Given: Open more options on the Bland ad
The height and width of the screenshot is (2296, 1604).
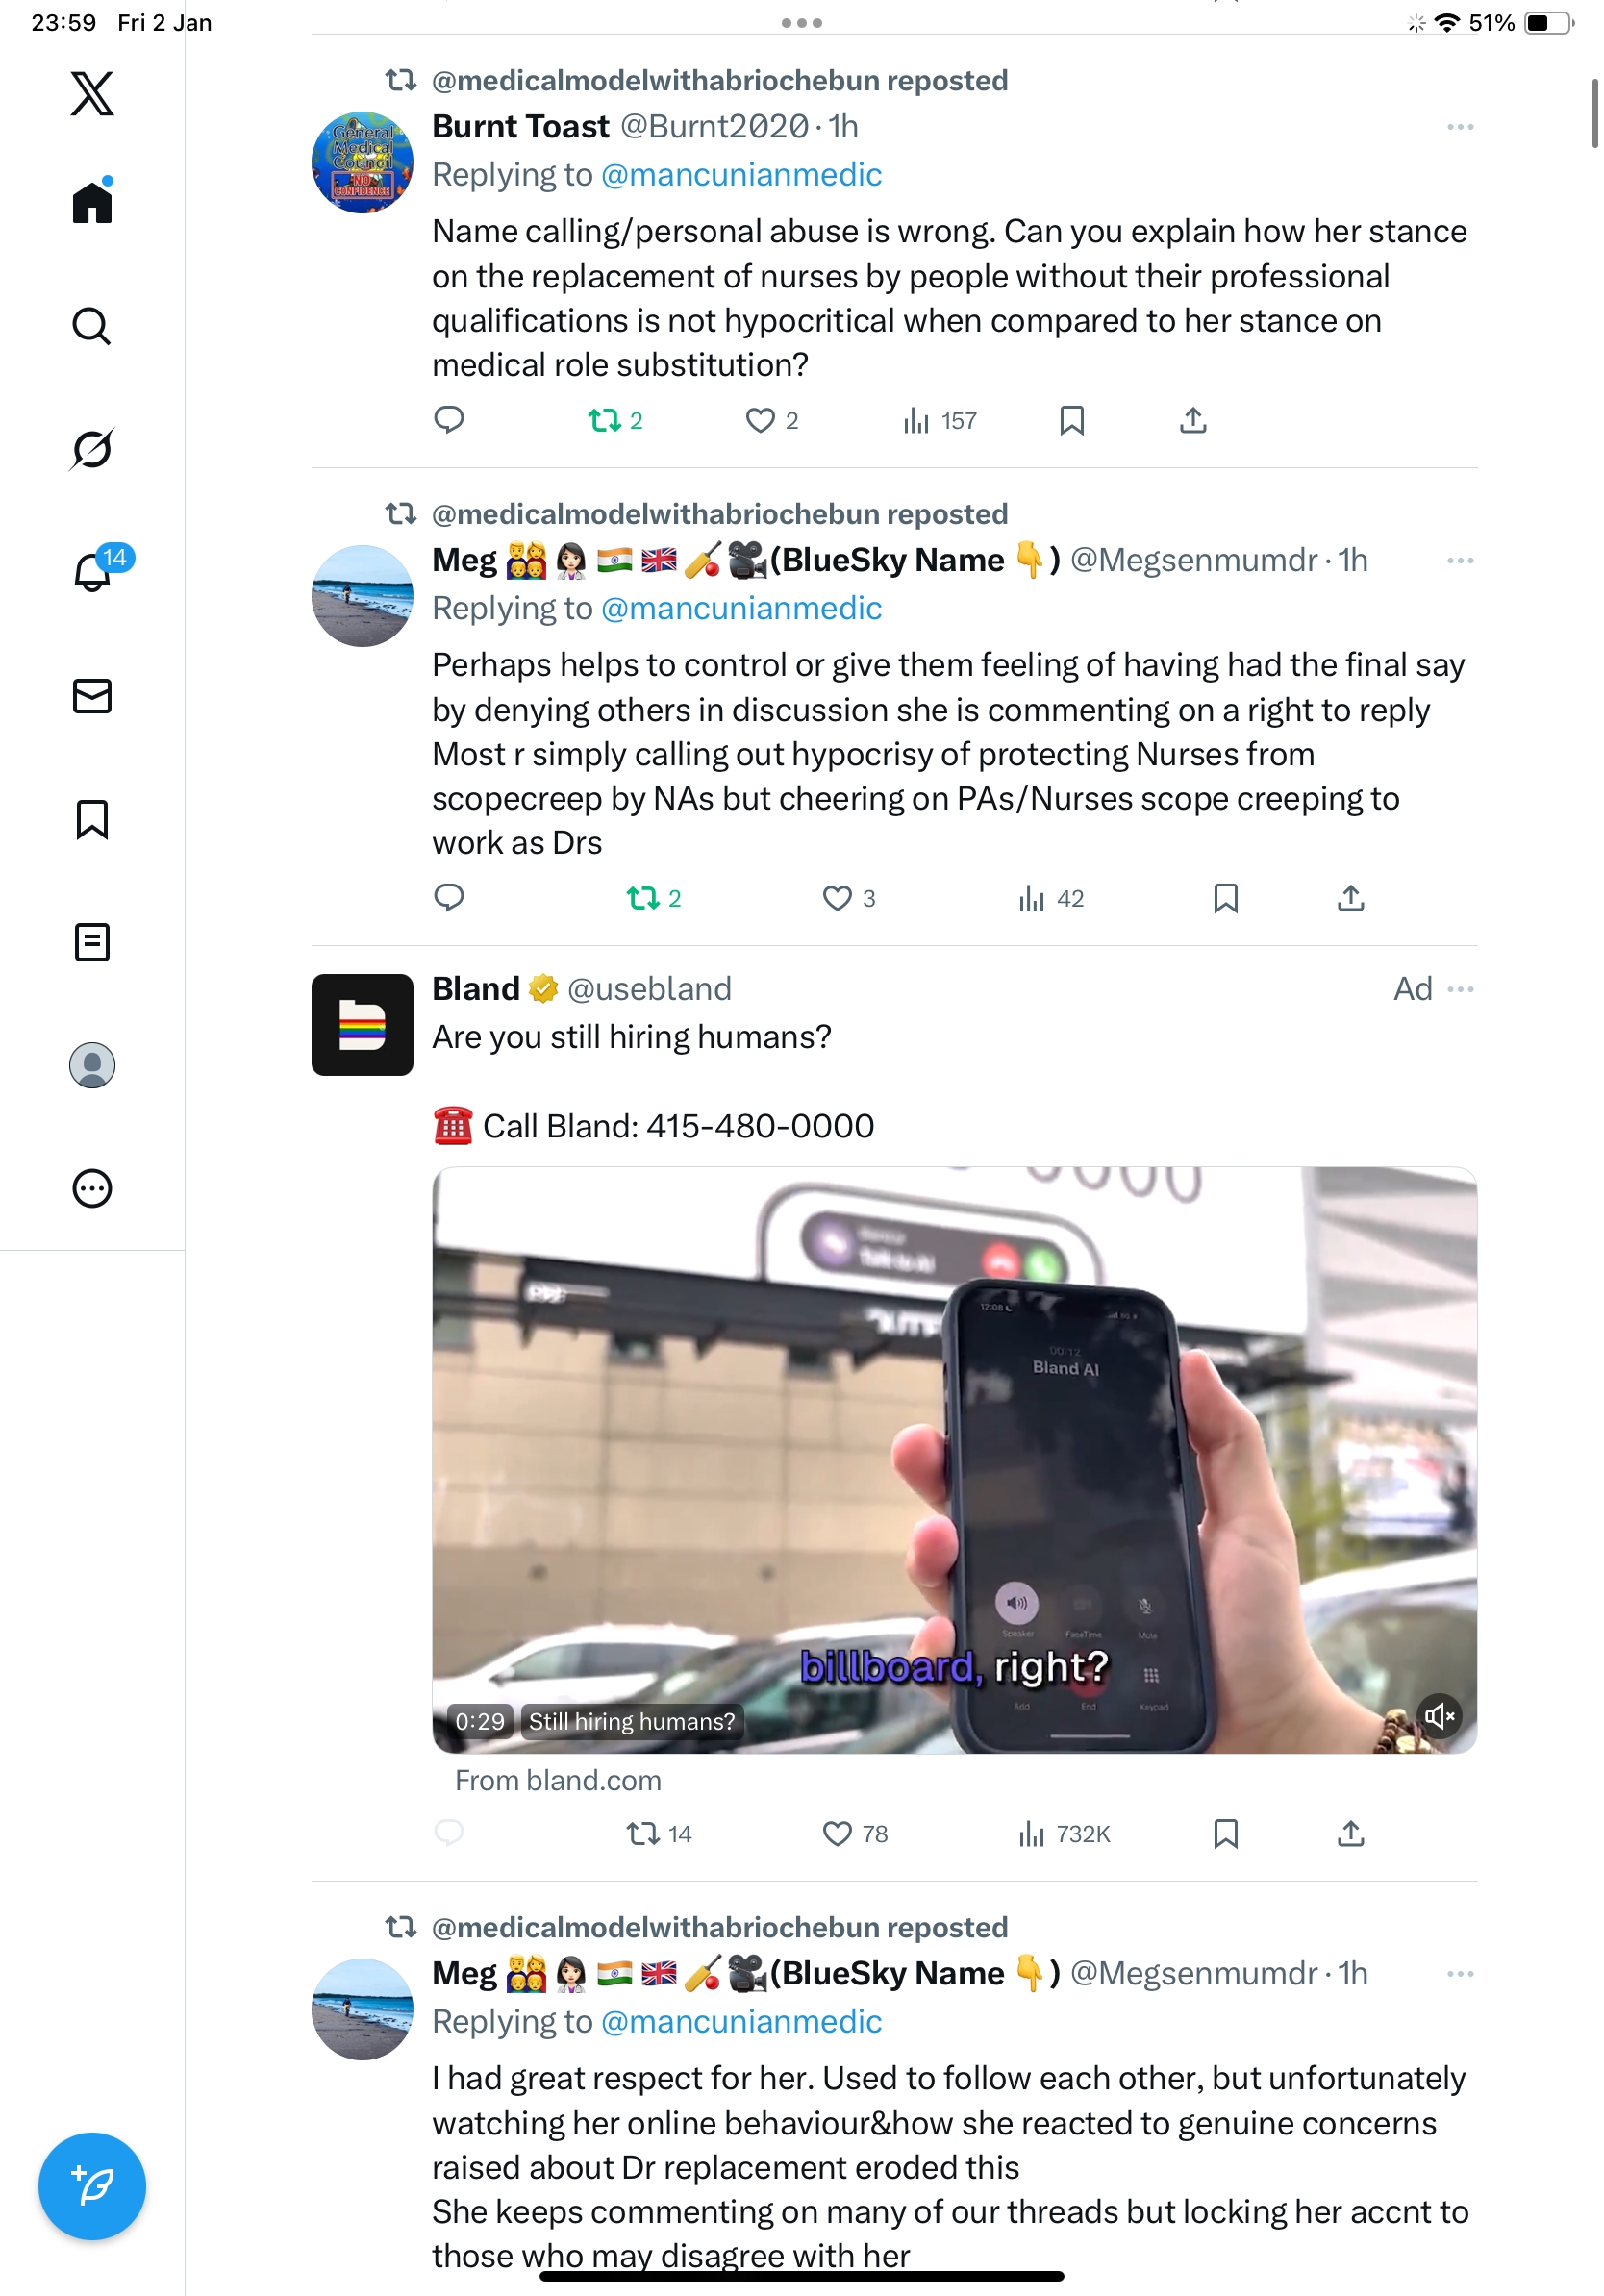Looking at the screenshot, I should pyautogui.click(x=1460, y=989).
